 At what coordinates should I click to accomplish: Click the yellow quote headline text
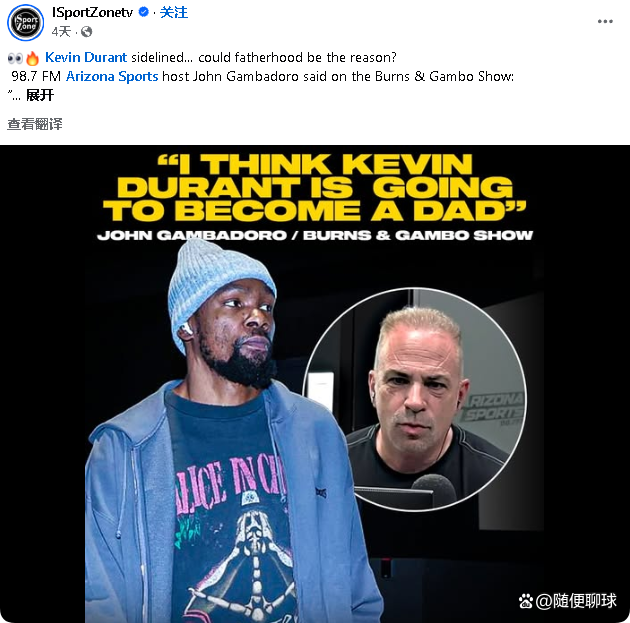[x=315, y=188]
